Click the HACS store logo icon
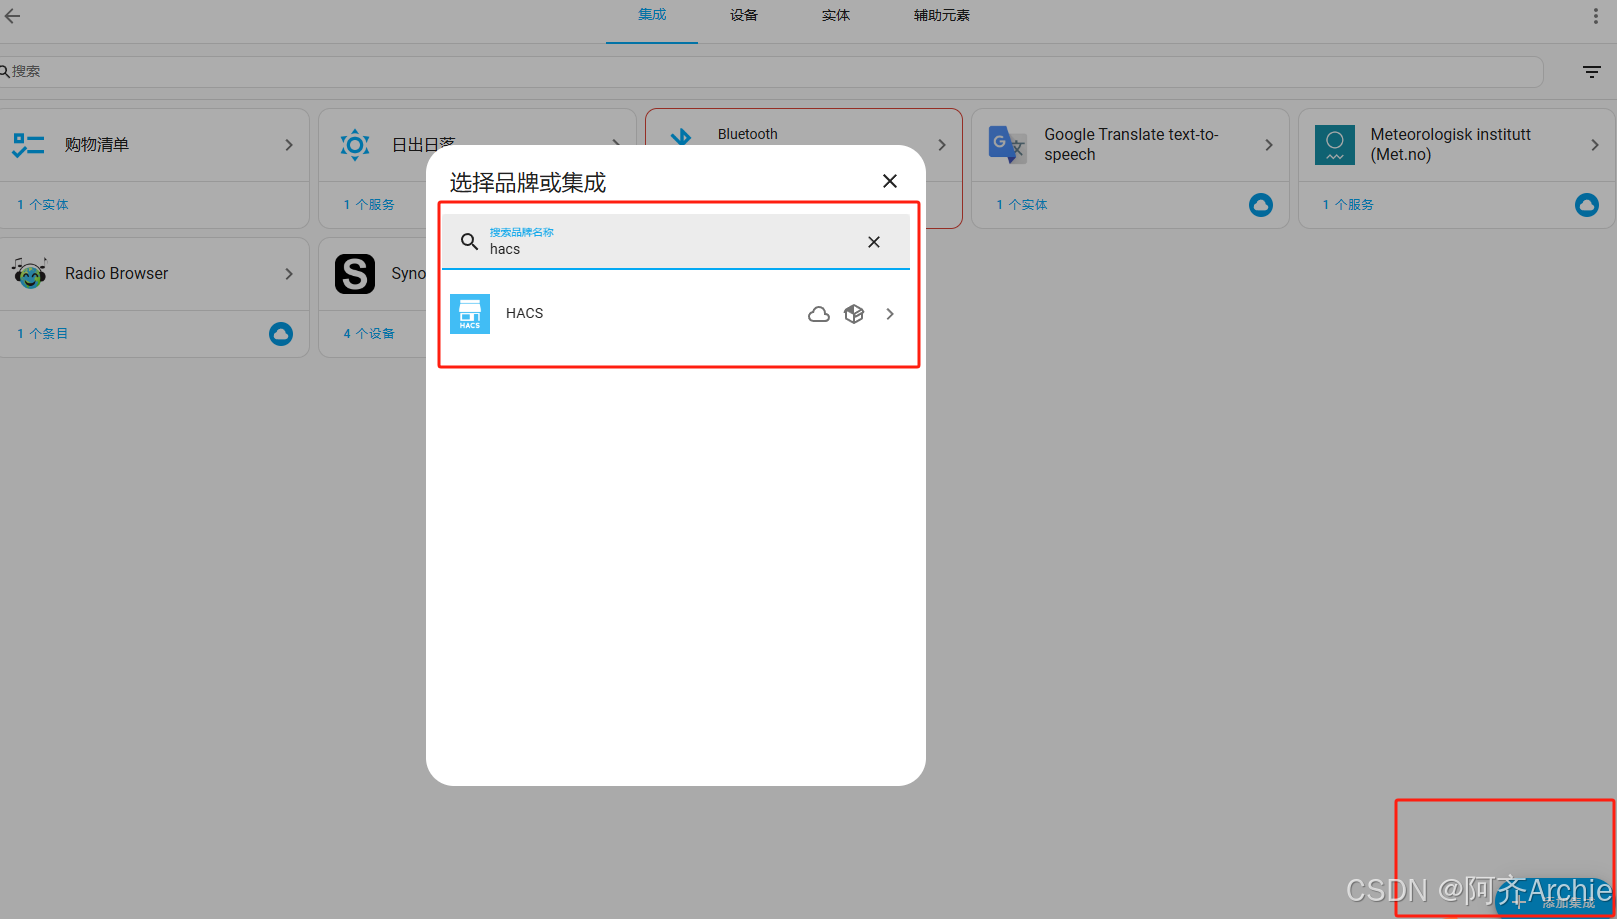 470,314
